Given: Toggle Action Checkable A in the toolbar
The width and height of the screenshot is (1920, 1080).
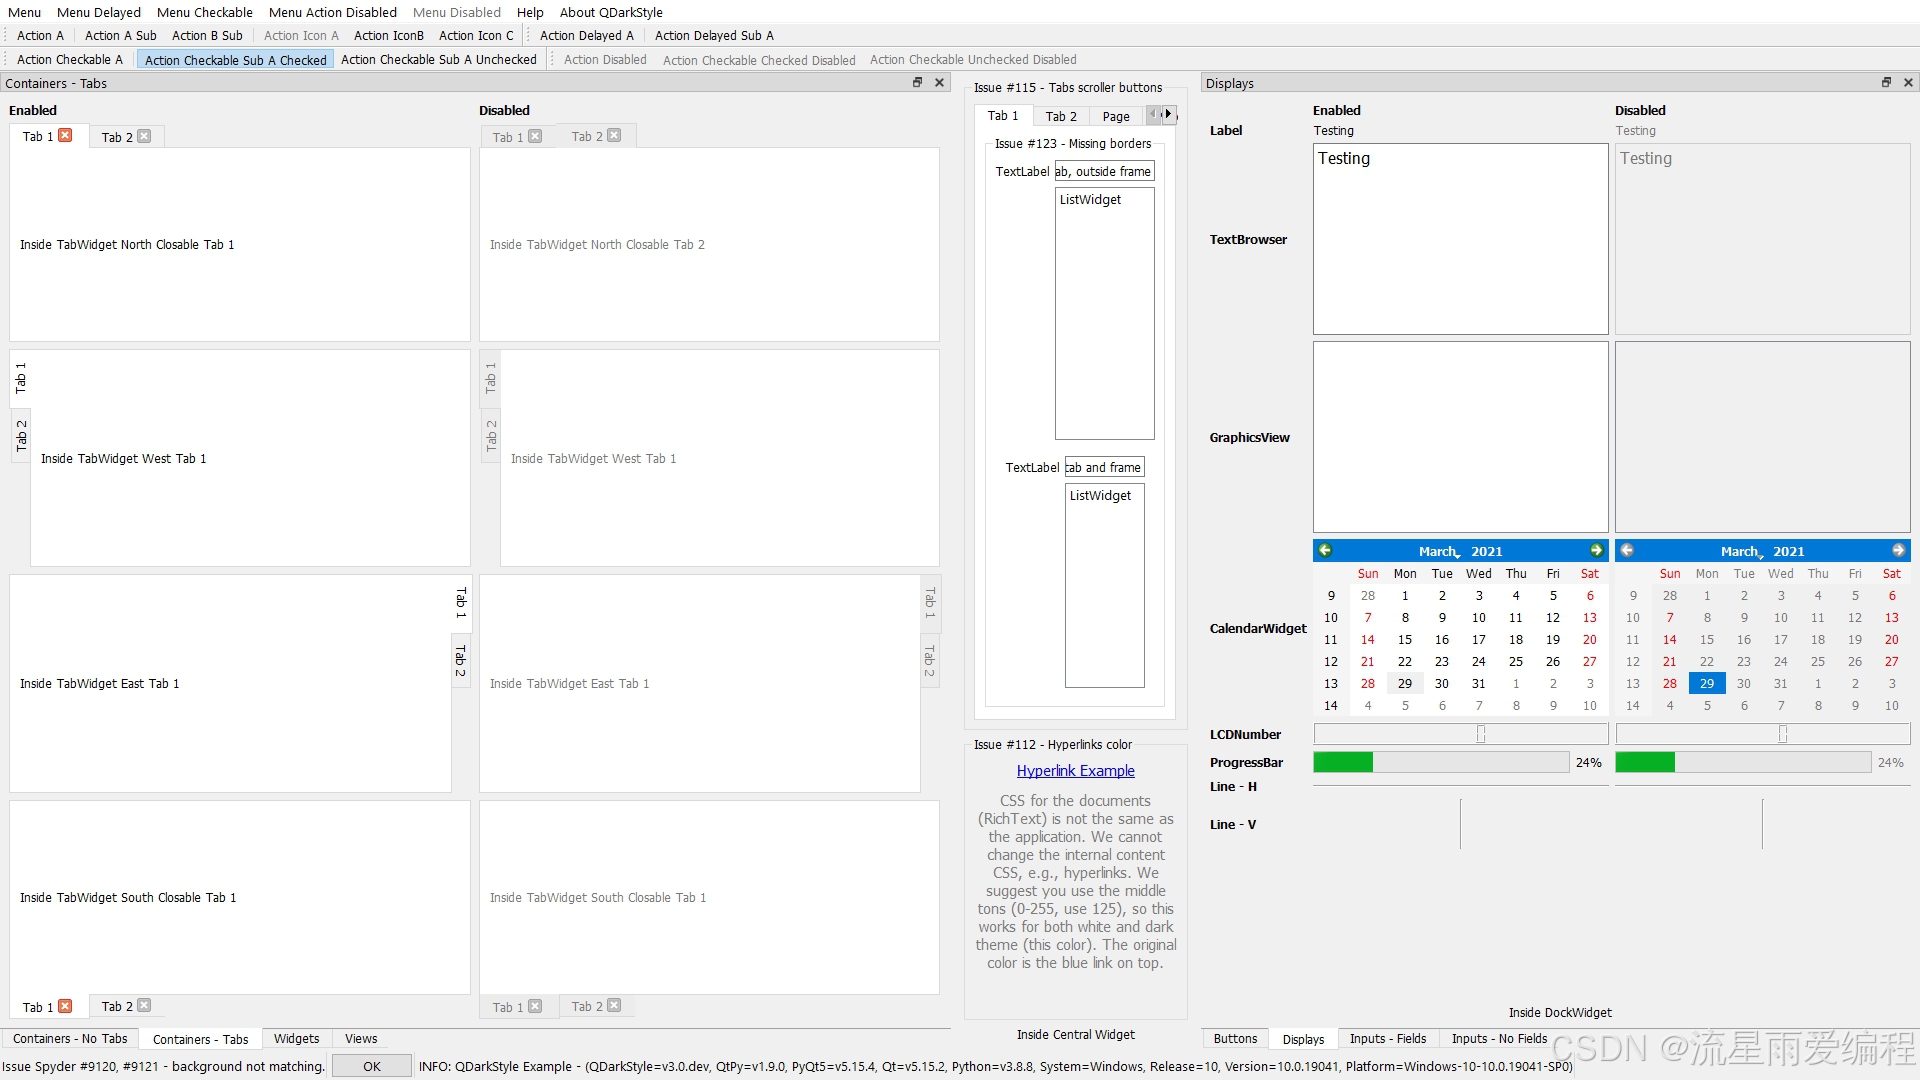Looking at the screenshot, I should 69,60.
